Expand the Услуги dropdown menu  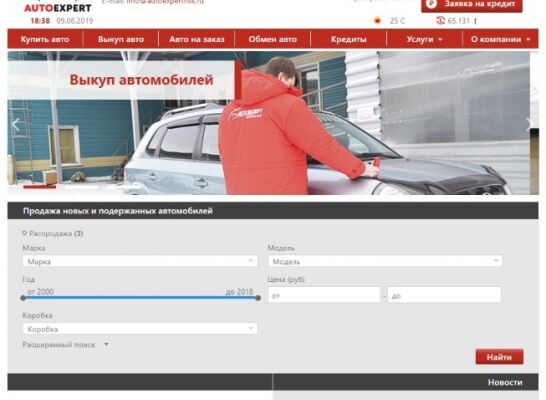pyautogui.click(x=424, y=39)
